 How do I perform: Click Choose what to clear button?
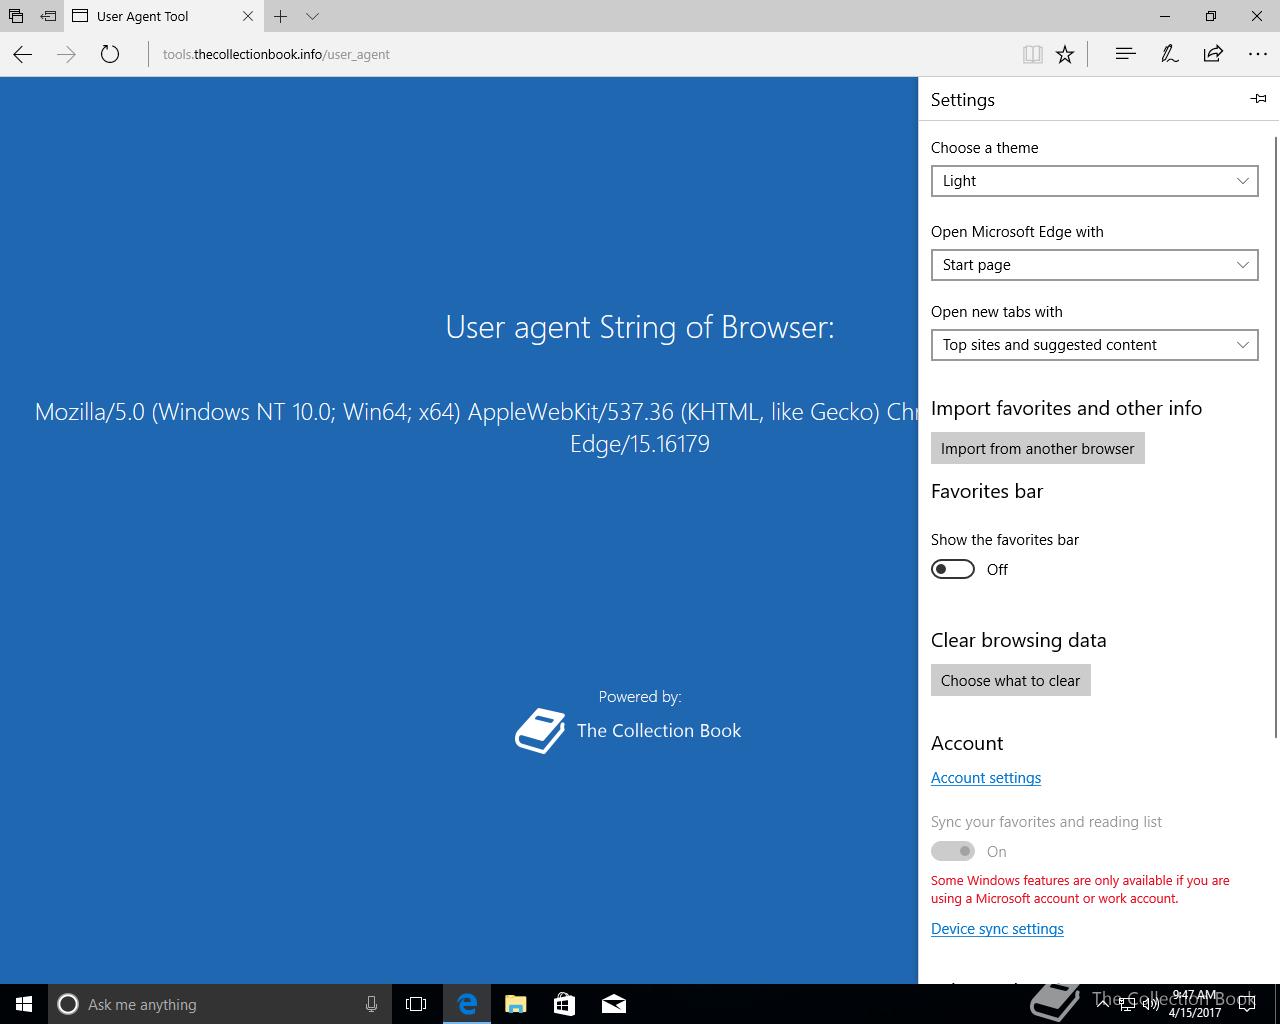[1010, 680]
